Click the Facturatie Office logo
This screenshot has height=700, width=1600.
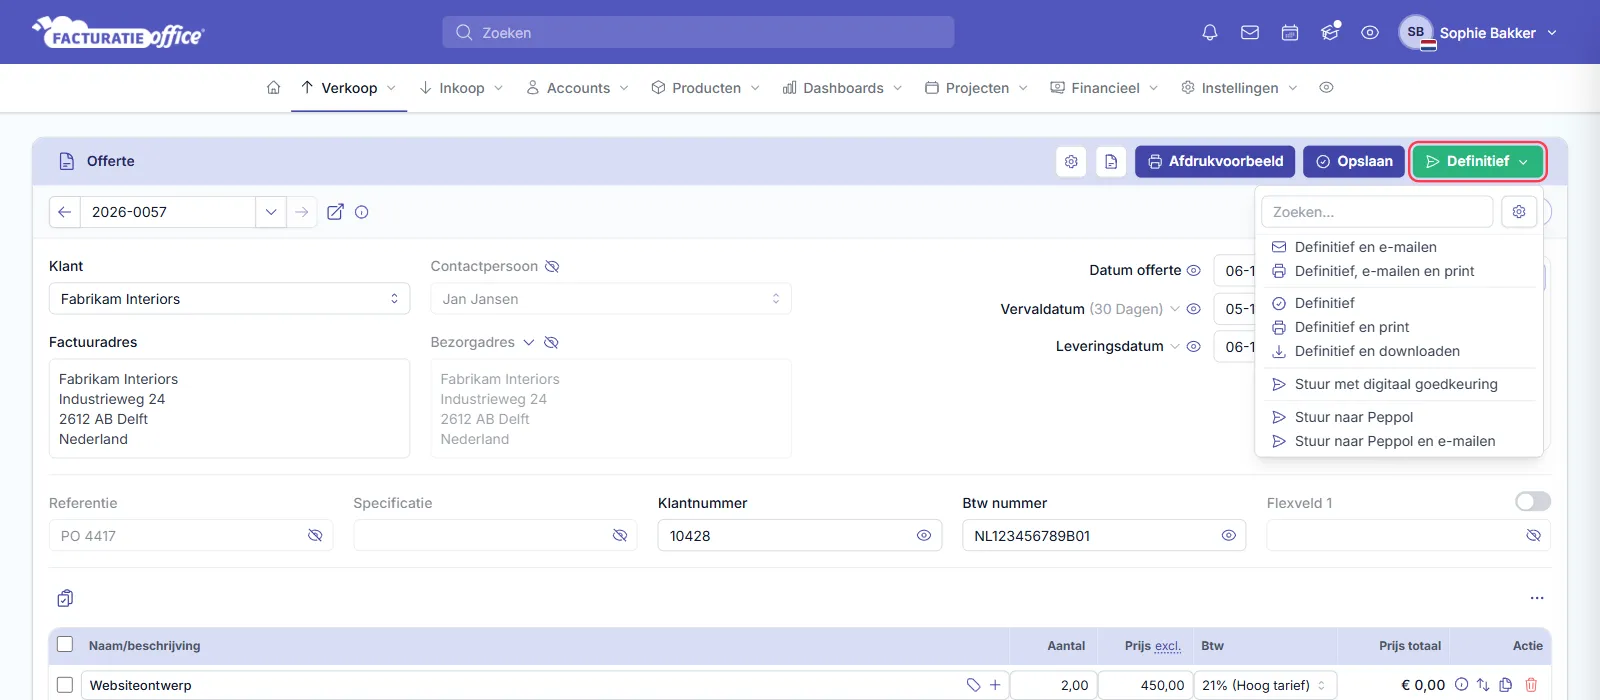coord(118,33)
